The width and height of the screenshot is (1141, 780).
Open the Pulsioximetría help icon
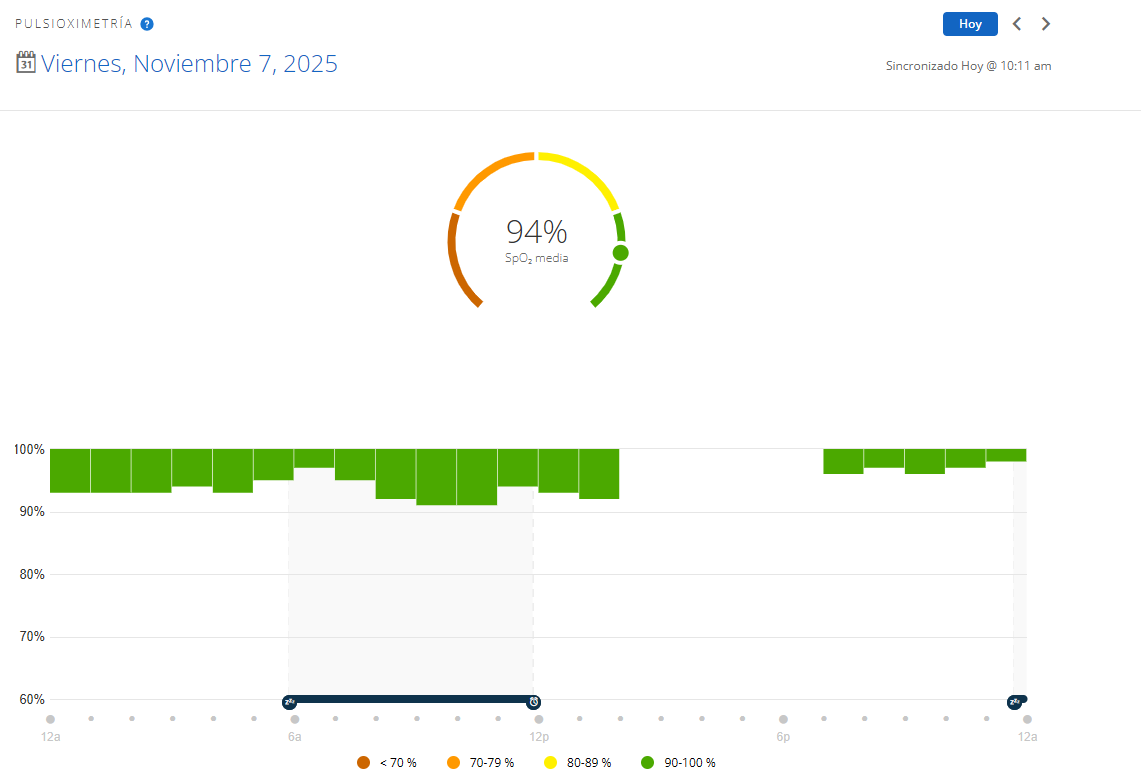tap(147, 24)
